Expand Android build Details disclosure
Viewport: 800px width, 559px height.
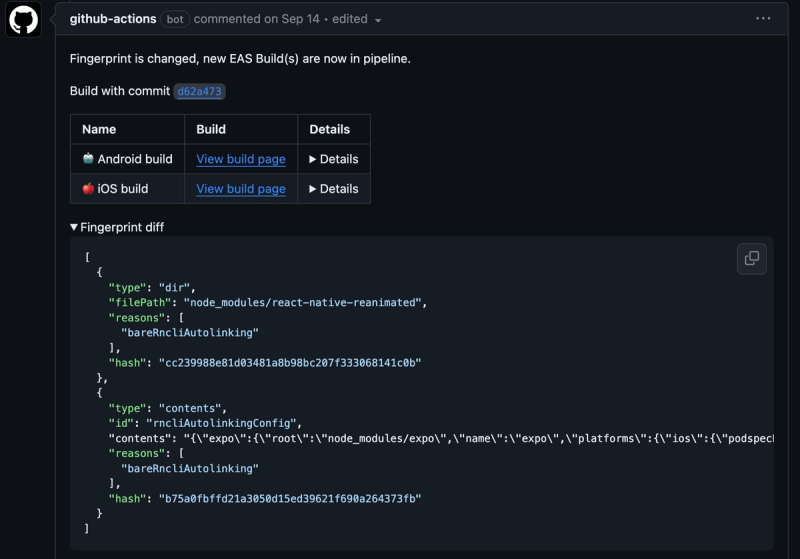(334, 159)
